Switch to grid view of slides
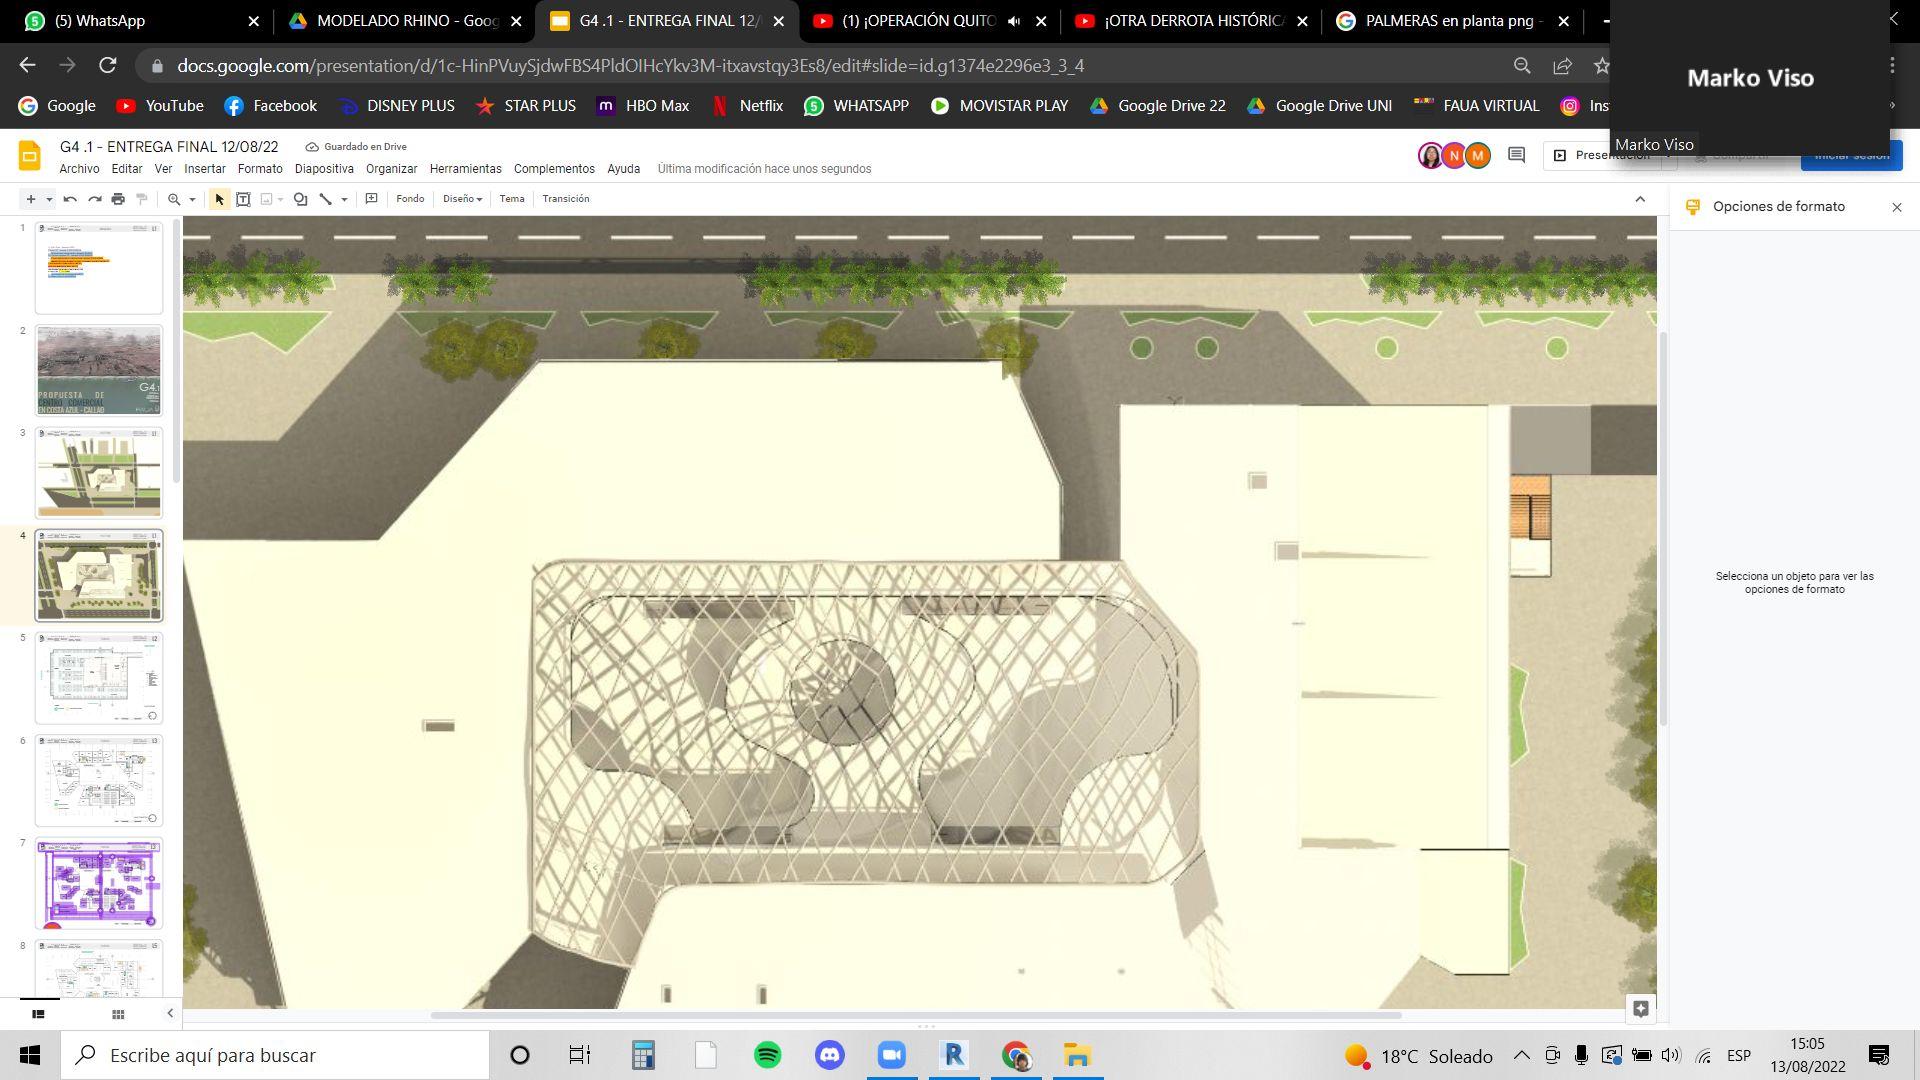Image resolution: width=1920 pixels, height=1080 pixels. (118, 1014)
